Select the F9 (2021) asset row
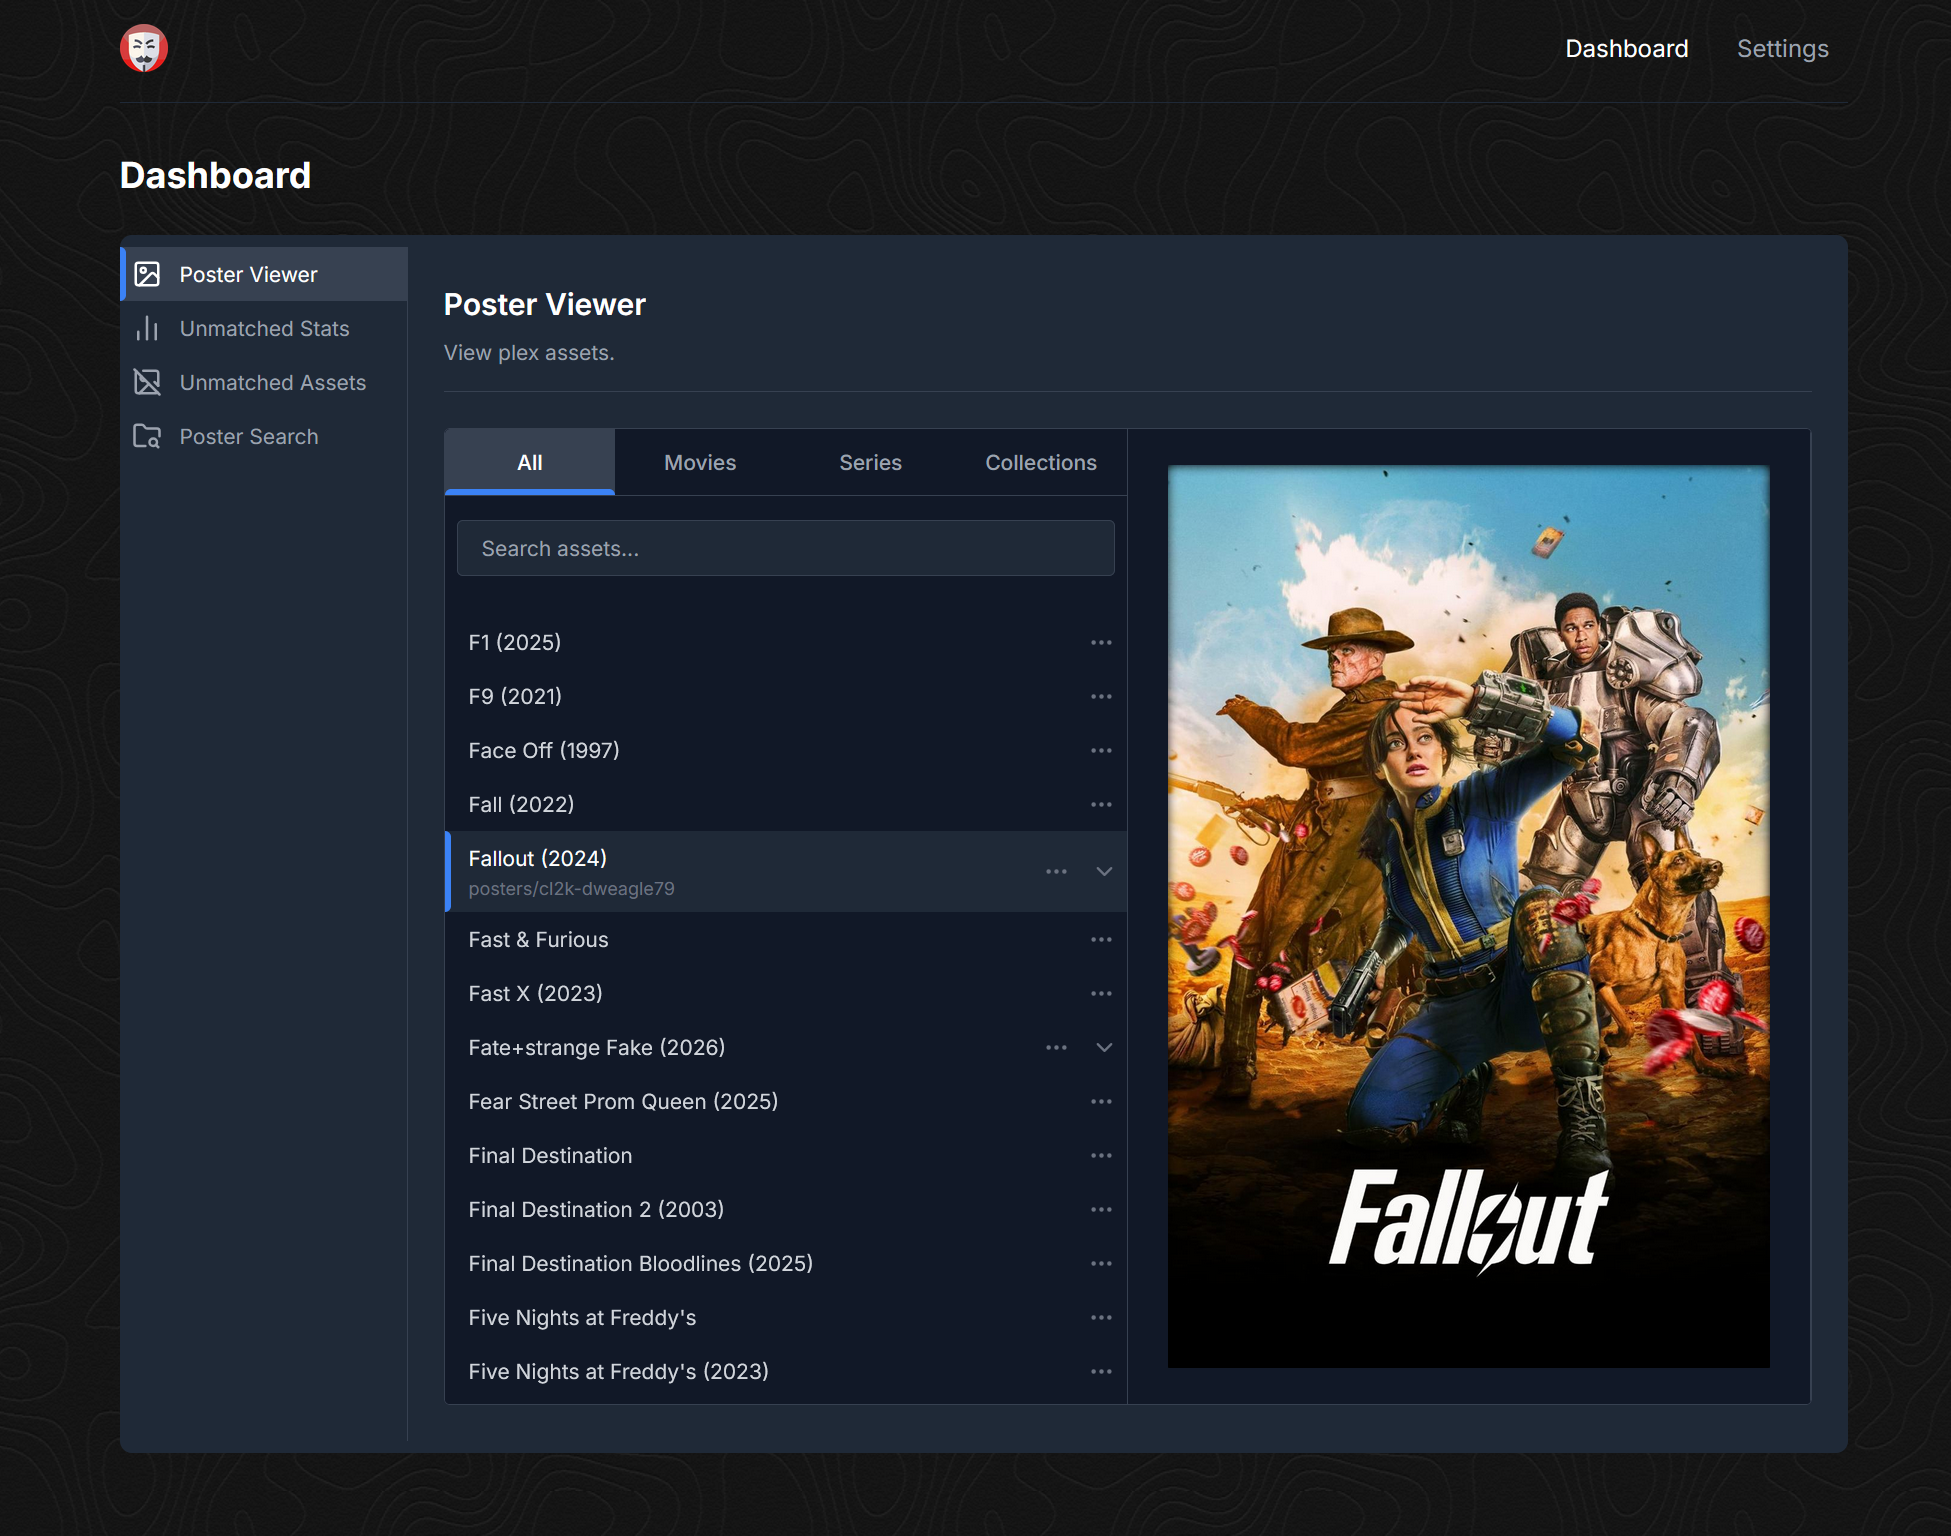Viewport: 1951px width, 1536px height. tap(786, 696)
